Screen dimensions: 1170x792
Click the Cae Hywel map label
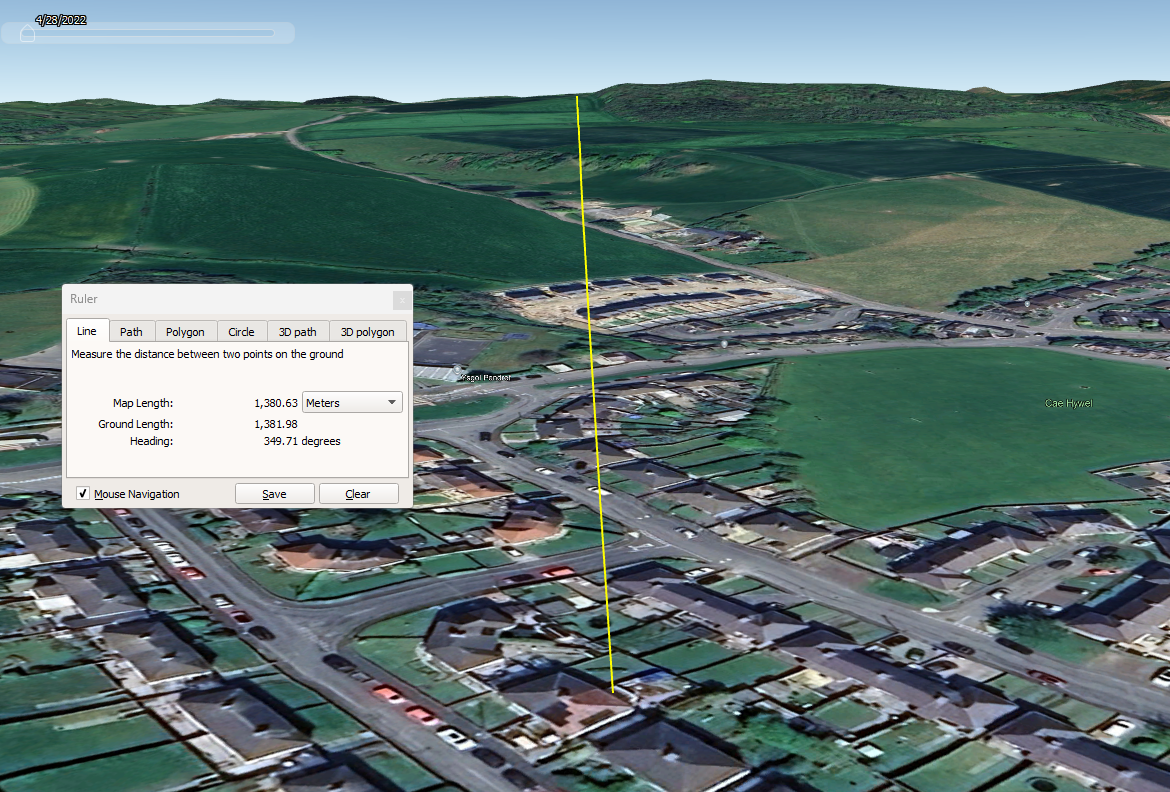tap(1068, 403)
